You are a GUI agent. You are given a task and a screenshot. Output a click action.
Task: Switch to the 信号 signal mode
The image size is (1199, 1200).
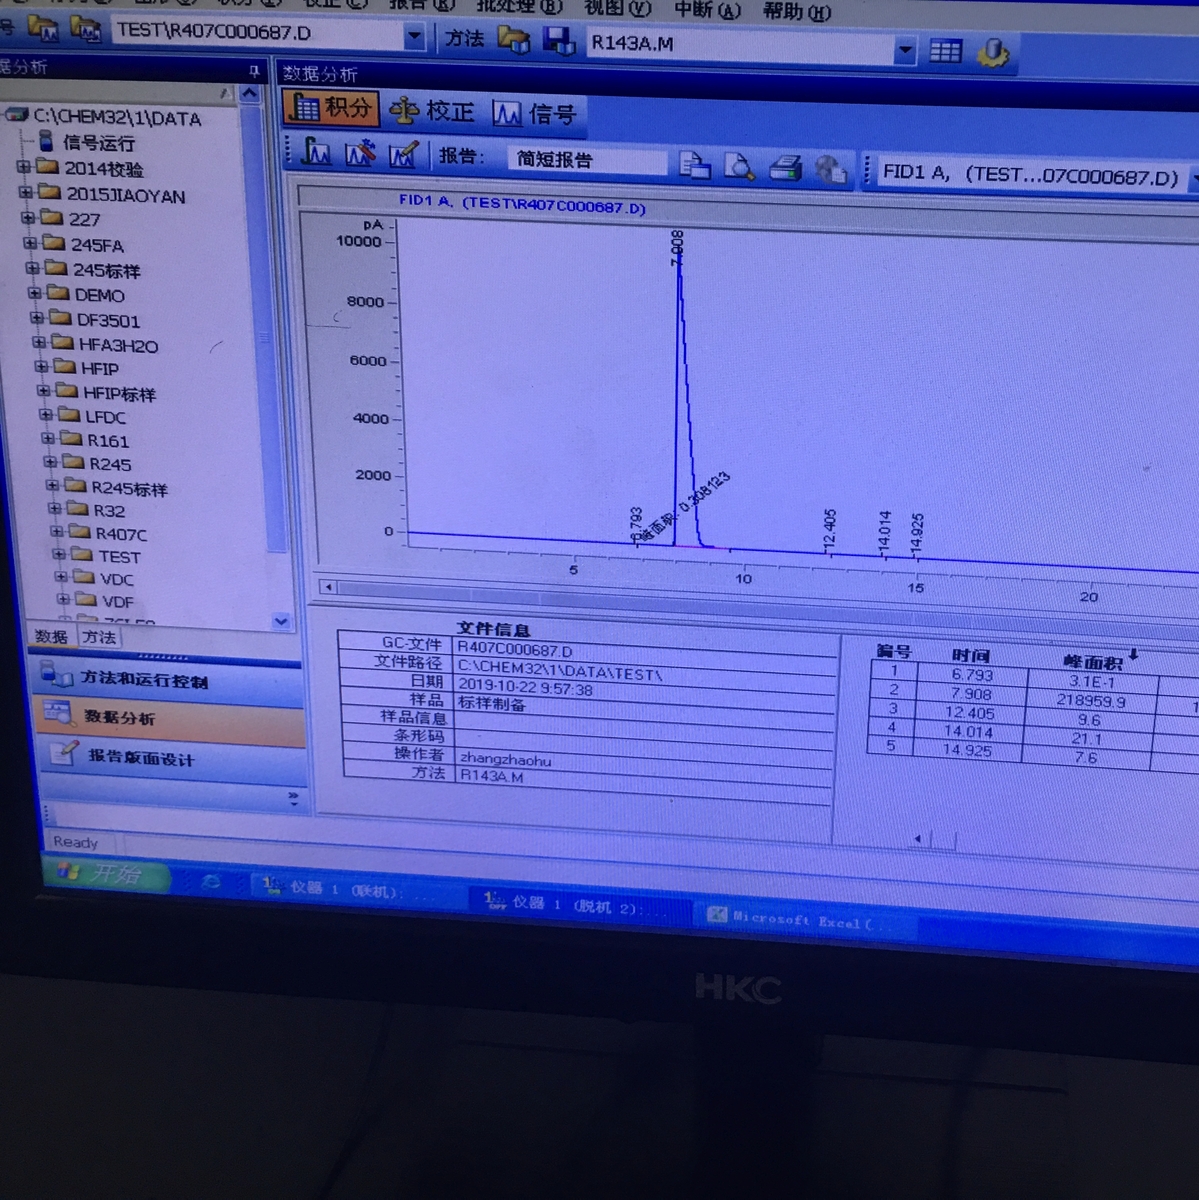click(535, 114)
